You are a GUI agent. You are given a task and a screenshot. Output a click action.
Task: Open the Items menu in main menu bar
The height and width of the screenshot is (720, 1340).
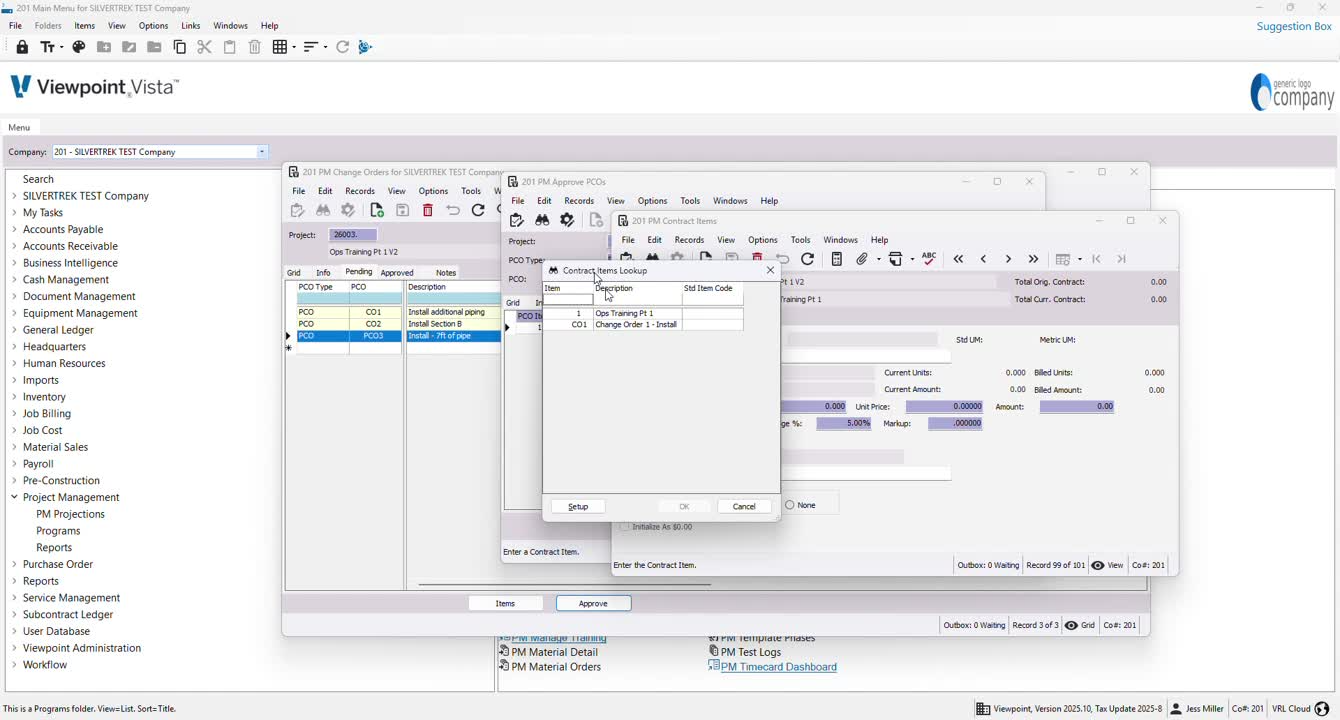[x=85, y=25]
